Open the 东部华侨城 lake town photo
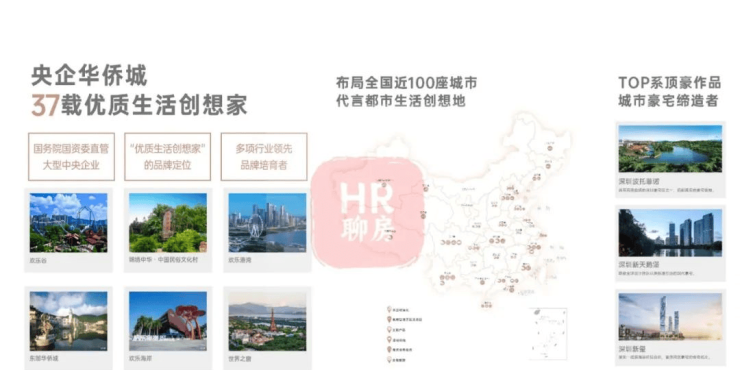This screenshot has width=740, height=370. (x=68, y=321)
